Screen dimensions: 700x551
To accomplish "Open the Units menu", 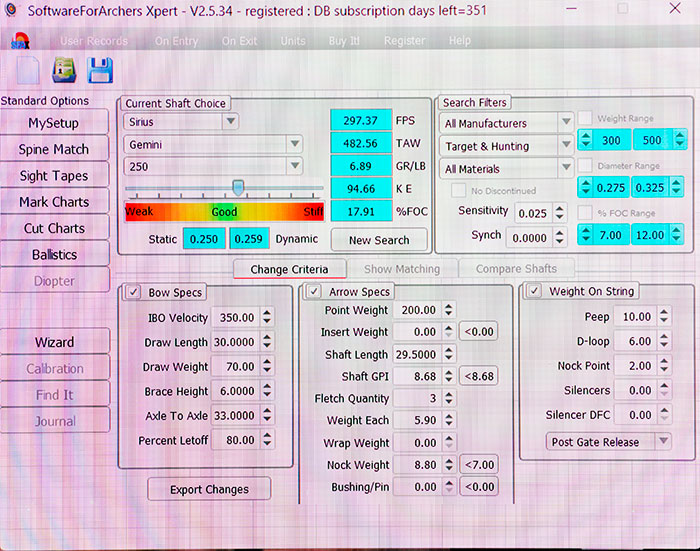I will click(293, 41).
